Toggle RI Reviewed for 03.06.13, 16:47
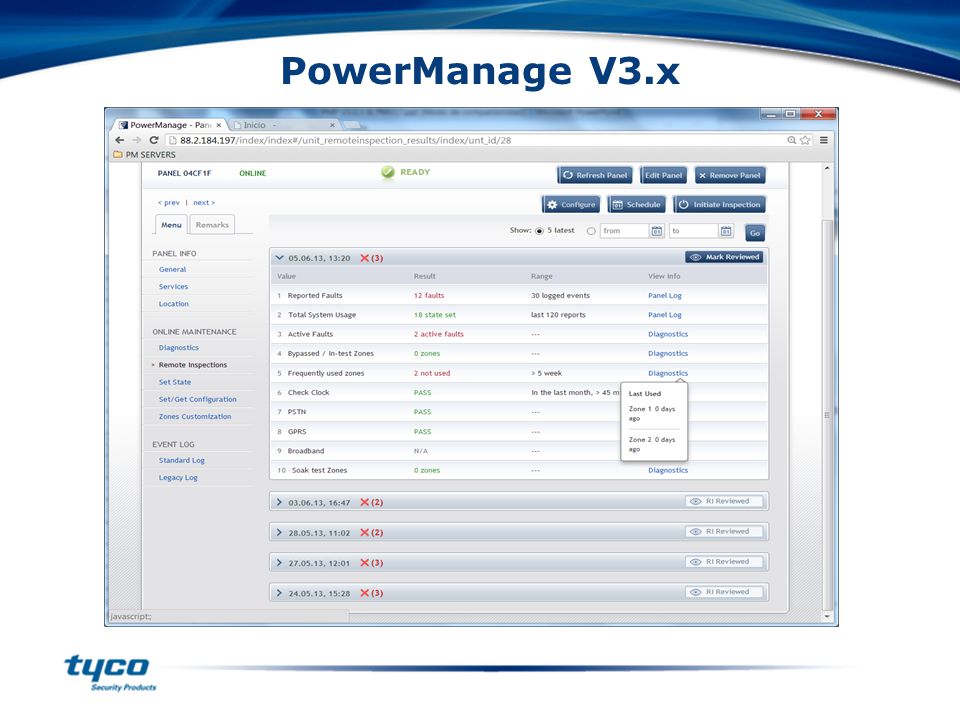This screenshot has height=720, width=960. click(x=724, y=501)
